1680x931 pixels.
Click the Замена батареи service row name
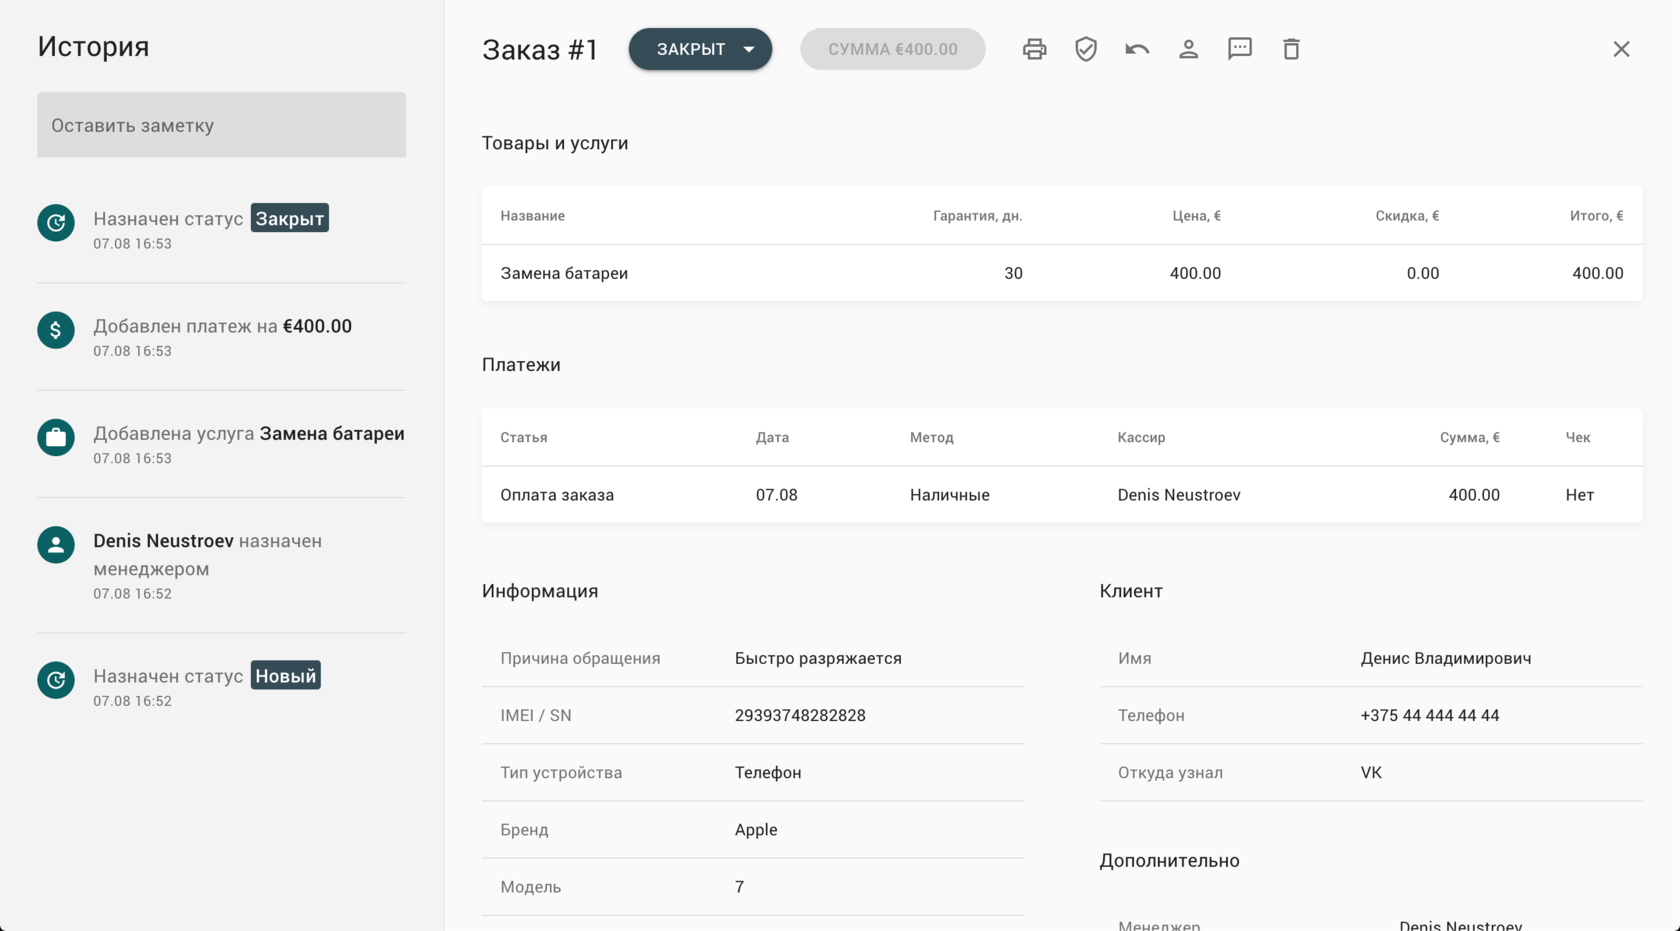pos(564,273)
